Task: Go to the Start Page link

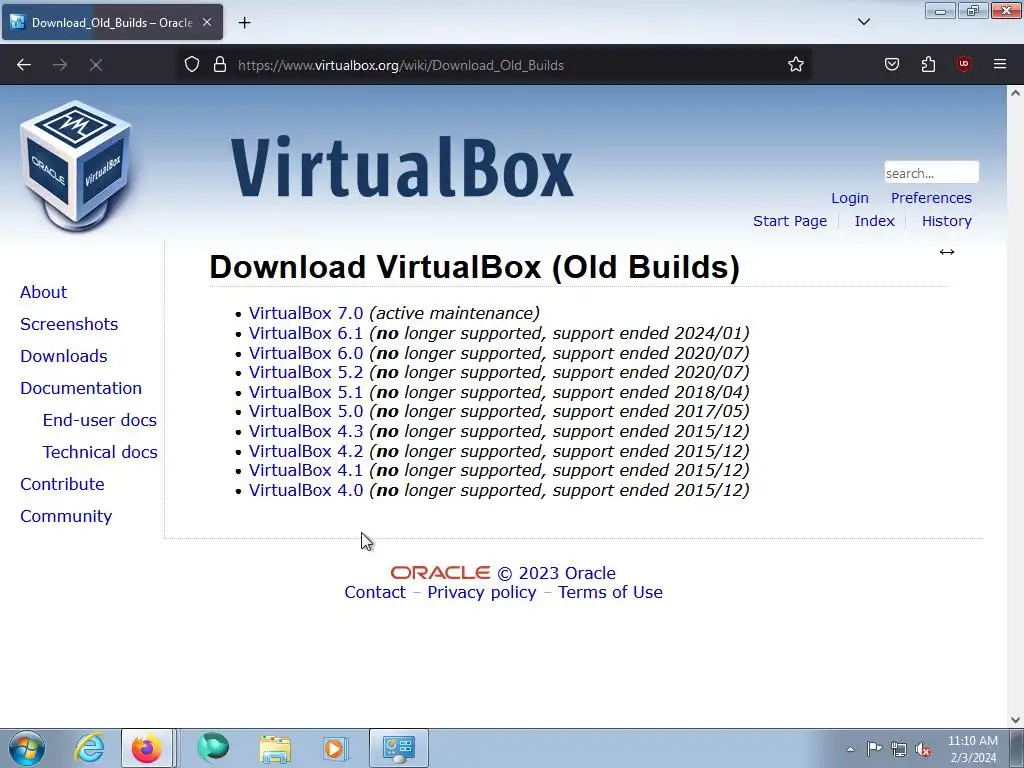Action: (790, 221)
